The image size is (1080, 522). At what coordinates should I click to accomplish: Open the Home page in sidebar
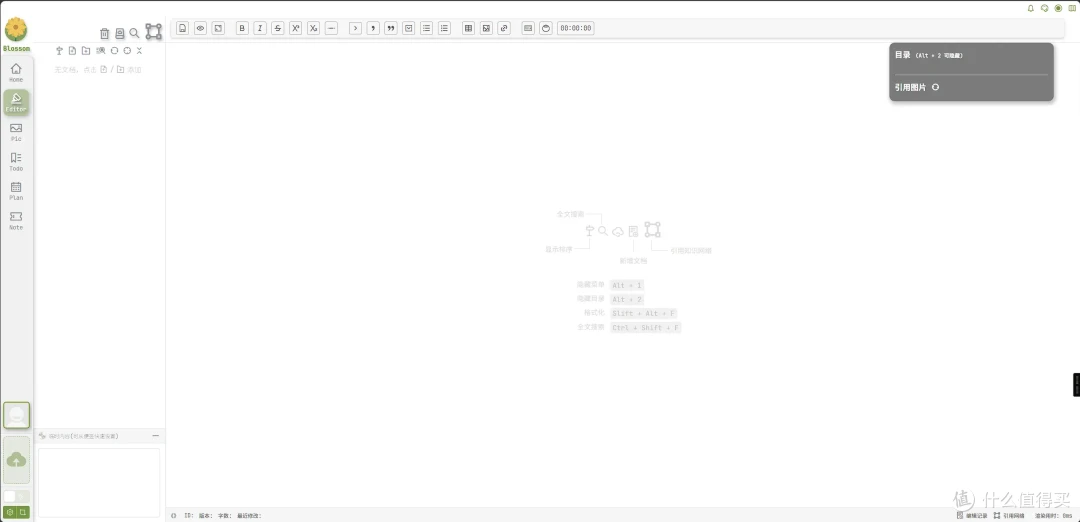16,72
